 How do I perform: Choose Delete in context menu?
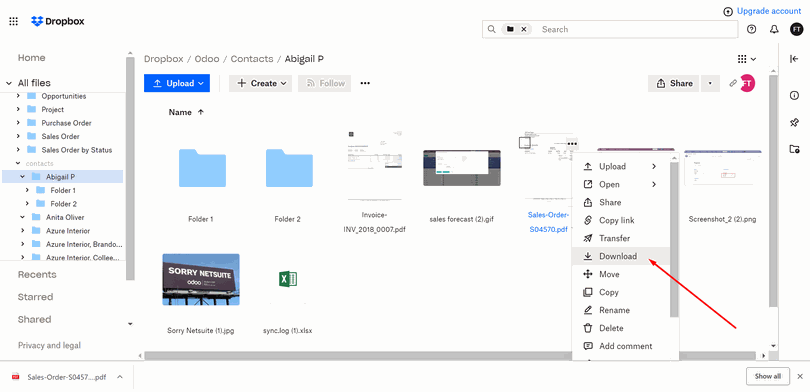click(x=620, y=328)
